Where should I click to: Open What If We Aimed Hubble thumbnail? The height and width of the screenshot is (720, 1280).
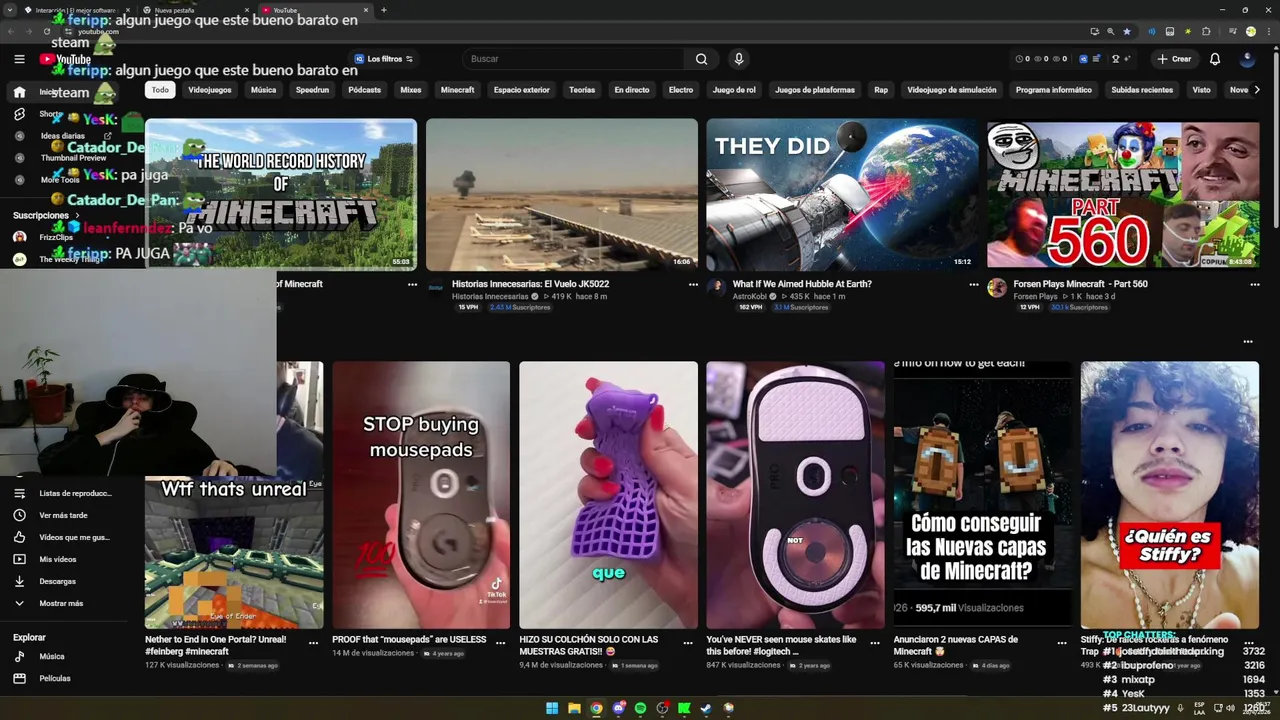point(843,195)
